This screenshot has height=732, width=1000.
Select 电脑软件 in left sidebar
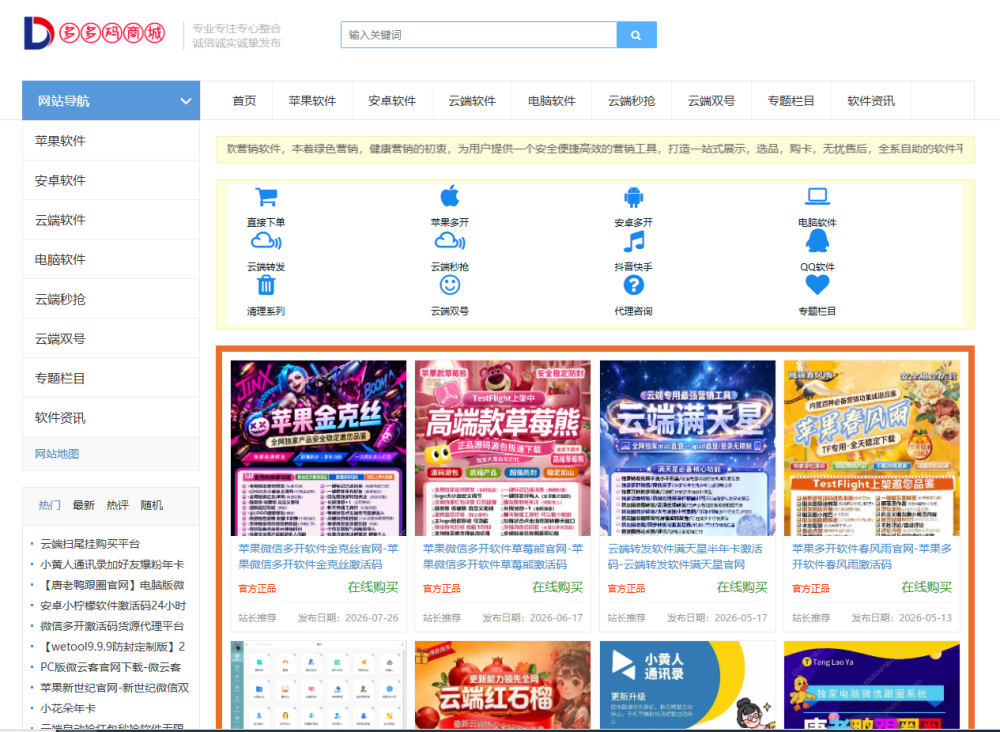pos(111,260)
